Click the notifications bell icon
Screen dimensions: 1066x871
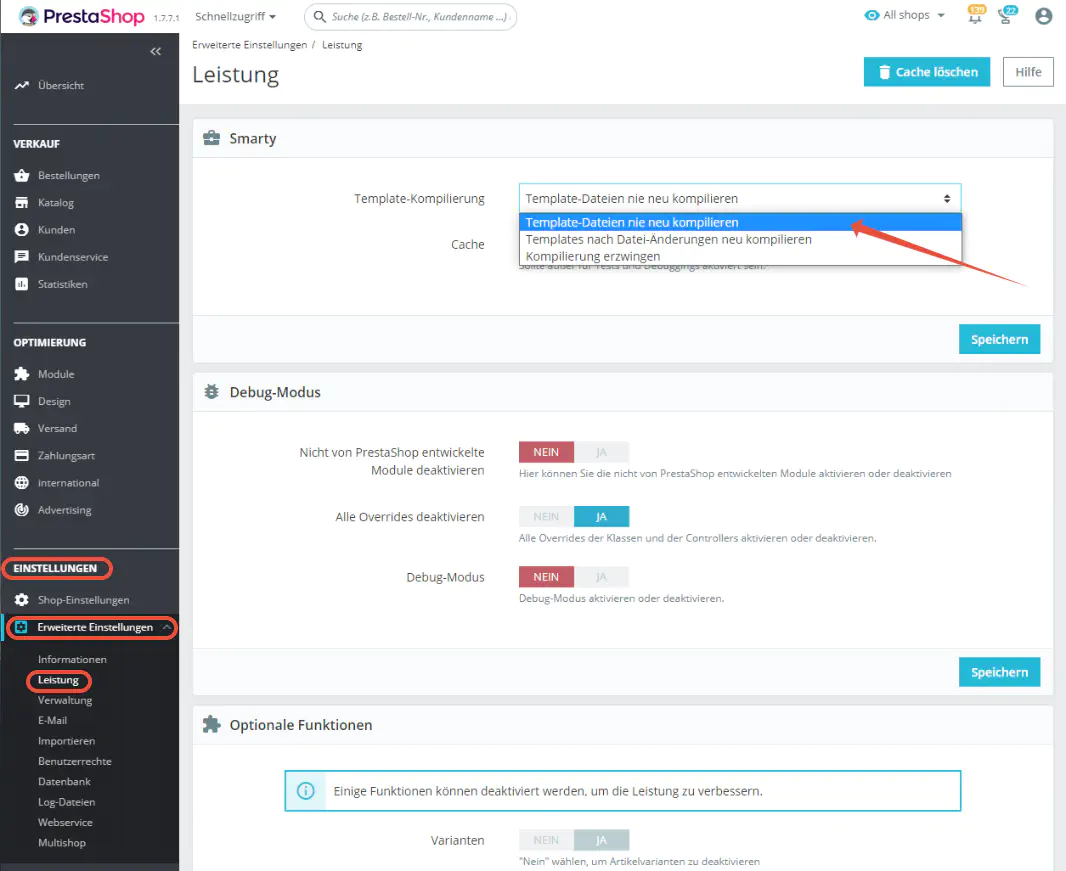[x=974, y=16]
